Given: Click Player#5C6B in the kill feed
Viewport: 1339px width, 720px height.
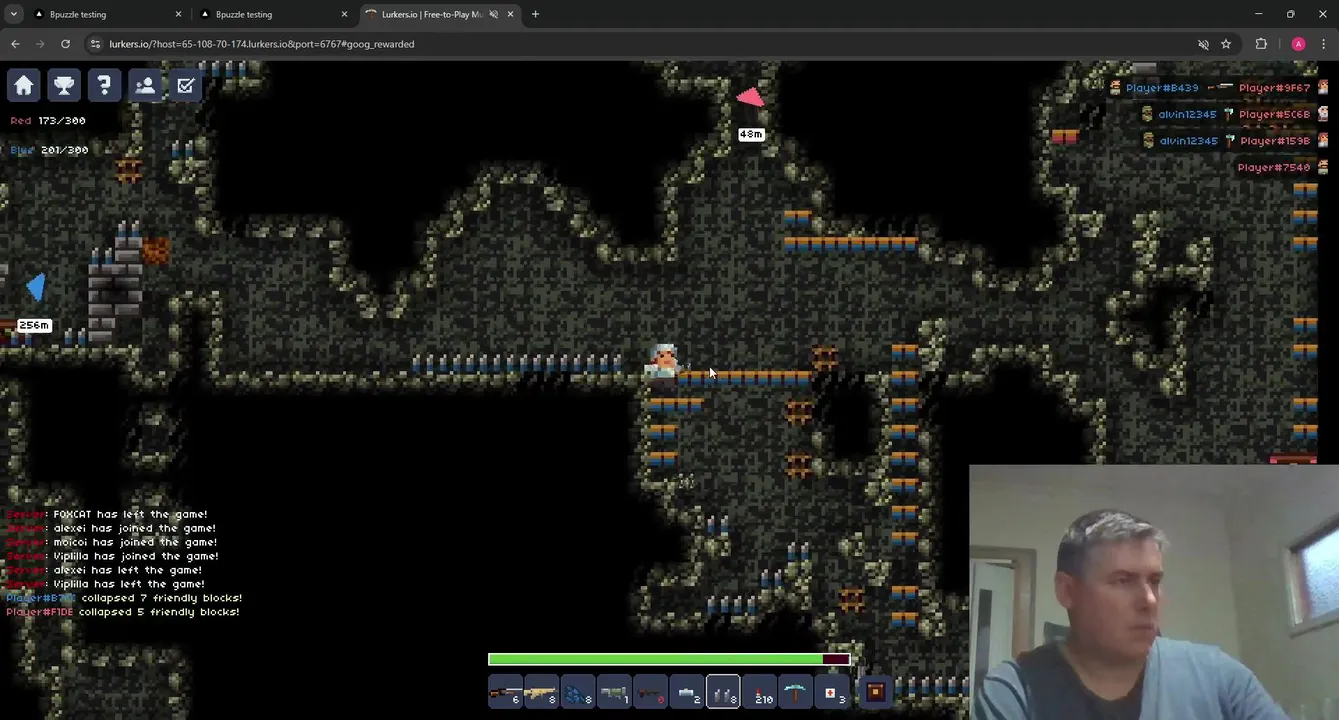Looking at the screenshot, I should pos(1274,114).
